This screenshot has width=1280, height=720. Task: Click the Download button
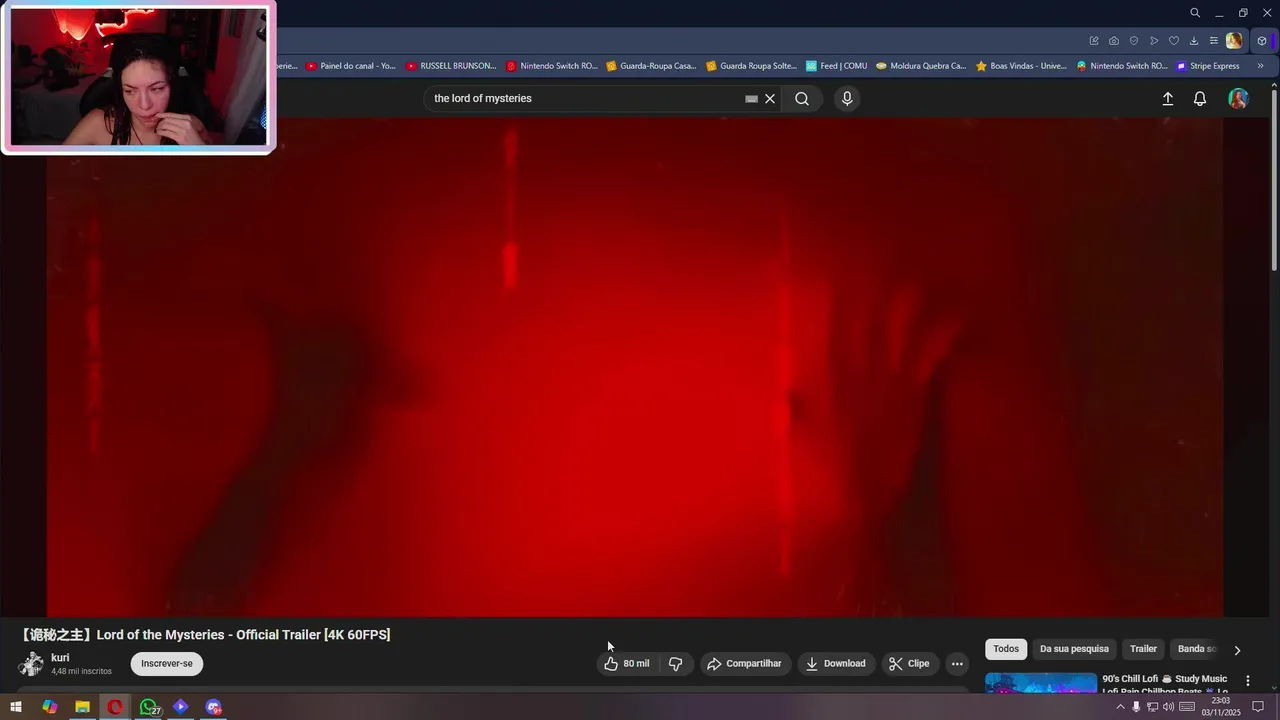836,664
